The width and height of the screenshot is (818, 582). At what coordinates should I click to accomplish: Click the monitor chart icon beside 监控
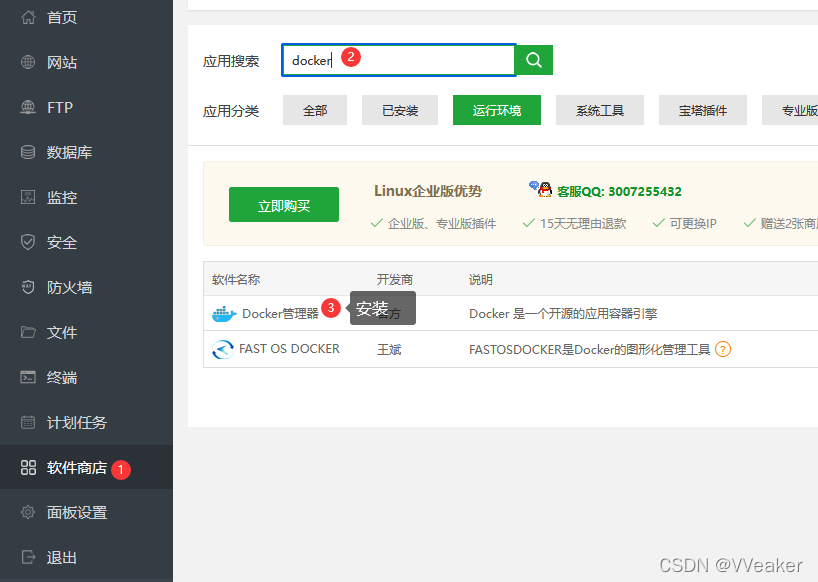click(28, 197)
